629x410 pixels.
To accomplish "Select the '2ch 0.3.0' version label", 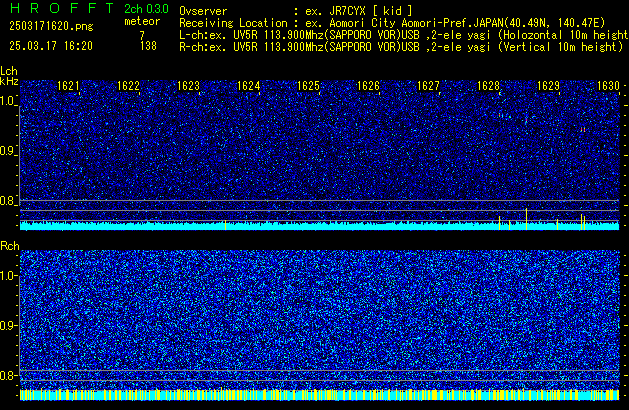I will pyautogui.click(x=146, y=9).
